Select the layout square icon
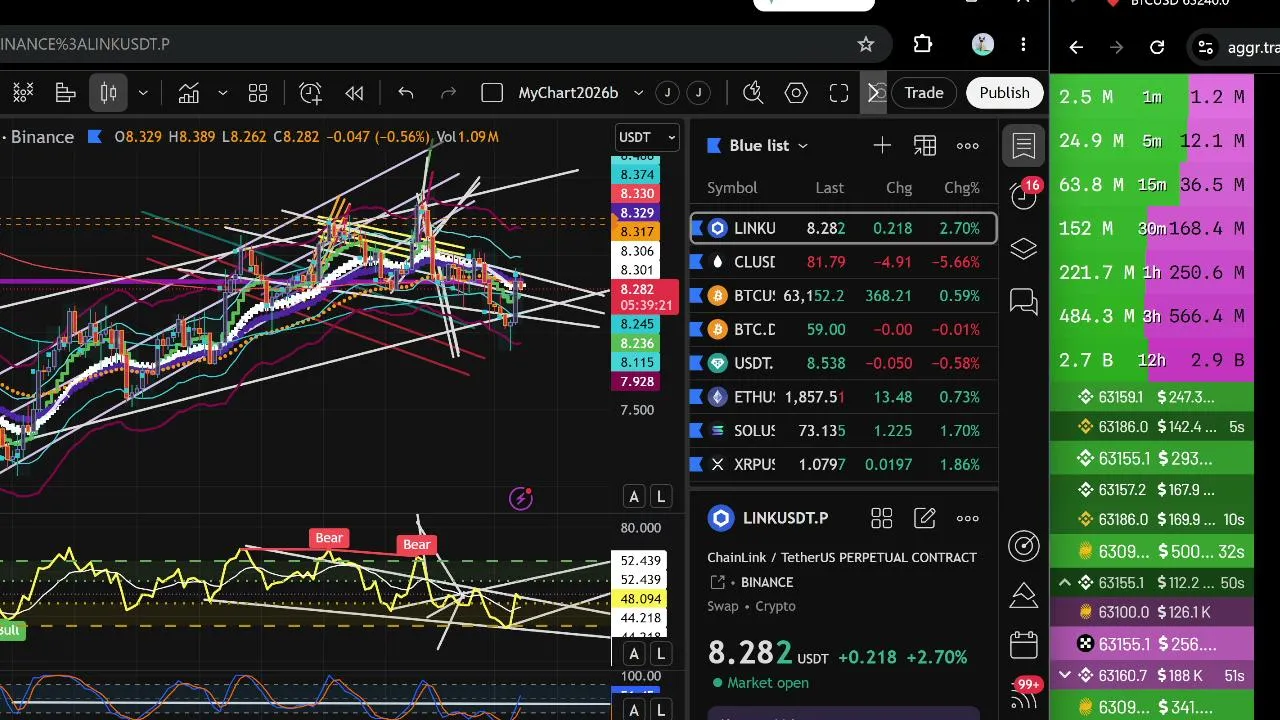This screenshot has height=720, width=1280. (x=492, y=93)
